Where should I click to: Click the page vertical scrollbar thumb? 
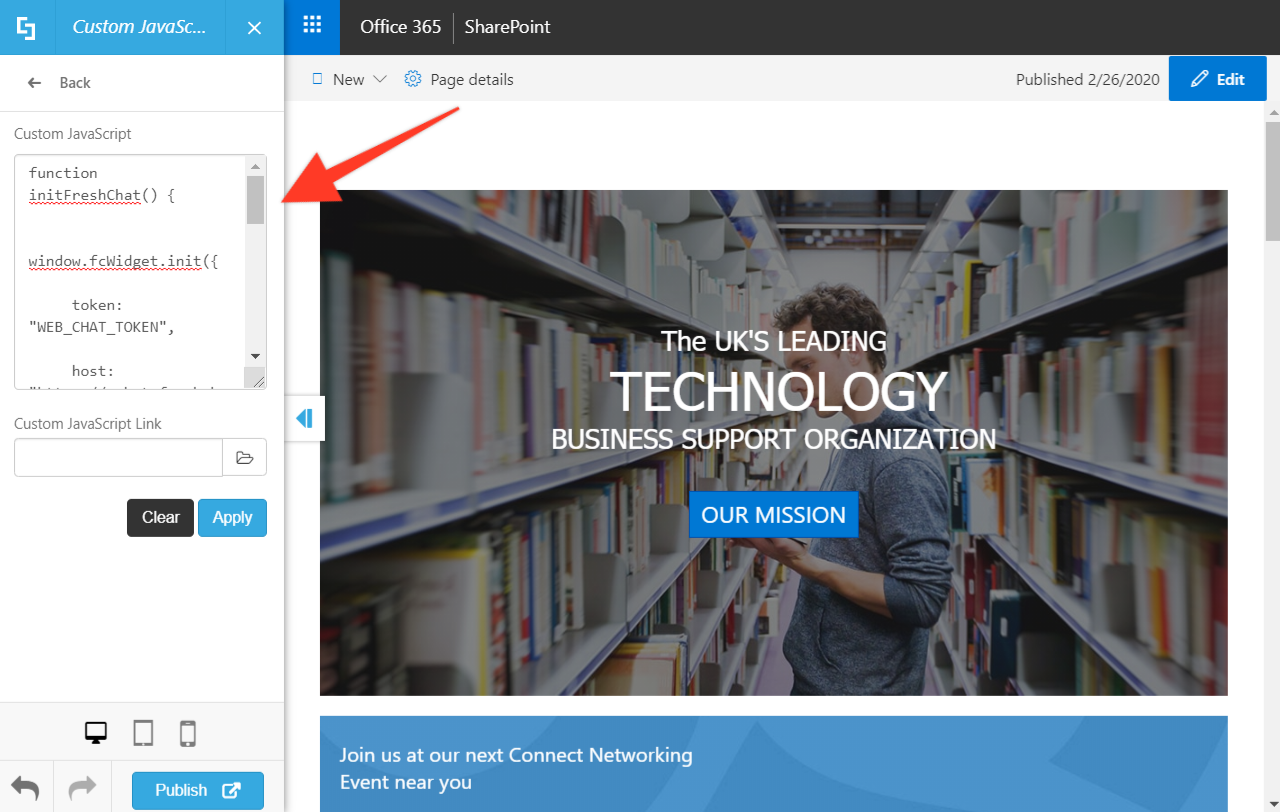click(x=1272, y=182)
